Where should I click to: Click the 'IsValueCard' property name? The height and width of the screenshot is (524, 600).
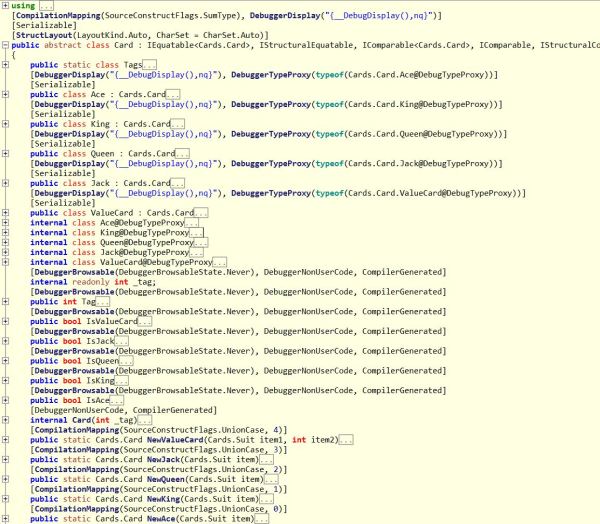[112, 322]
